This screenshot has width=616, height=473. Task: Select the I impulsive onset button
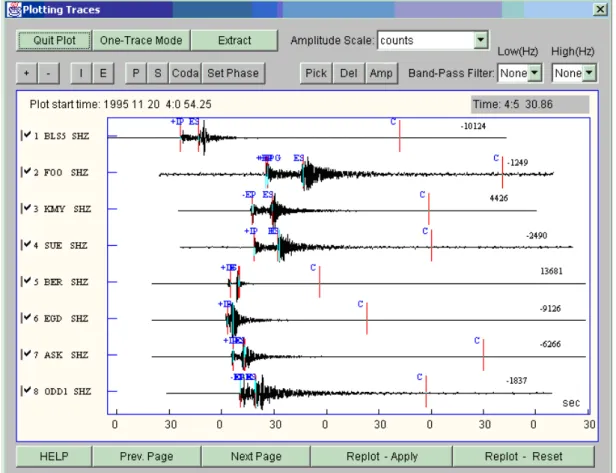(x=81, y=73)
